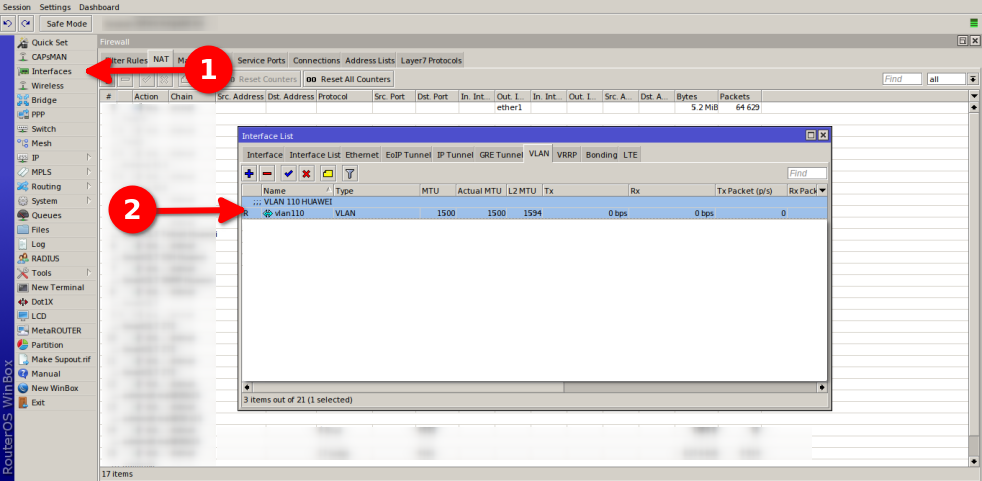Open the Address Lists firewall tab
Image resolution: width=982 pixels, height=481 pixels.
coord(370,60)
